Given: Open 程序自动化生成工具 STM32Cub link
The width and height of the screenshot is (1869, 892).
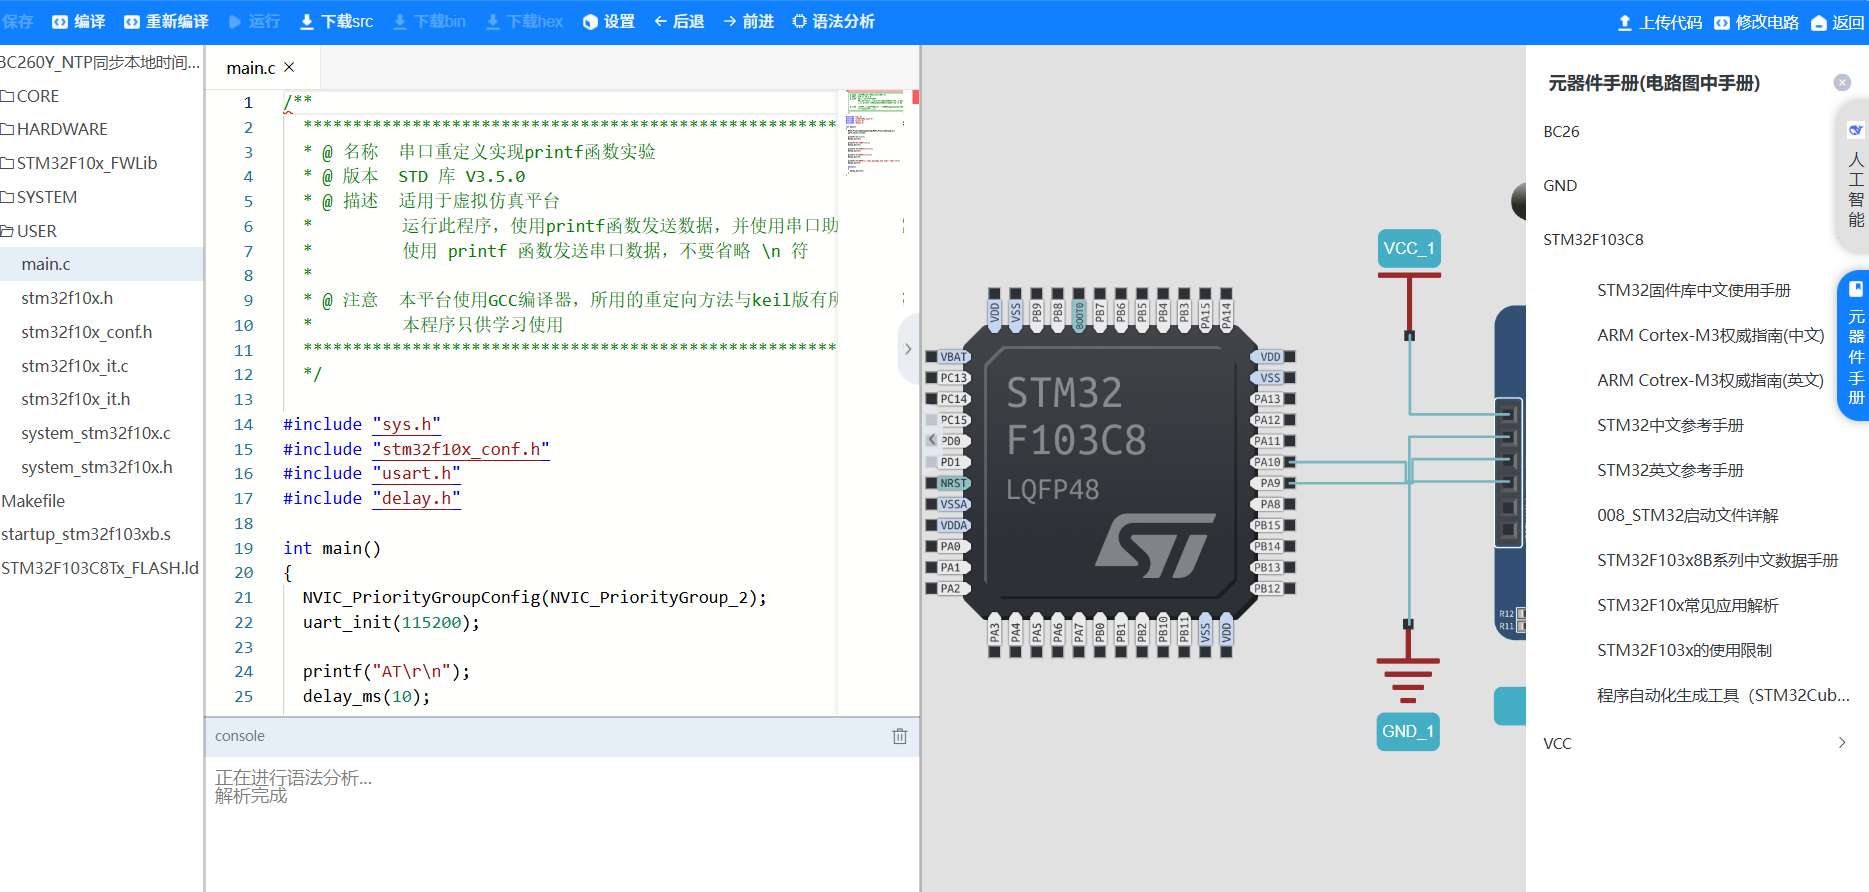Looking at the screenshot, I should pos(1723,696).
